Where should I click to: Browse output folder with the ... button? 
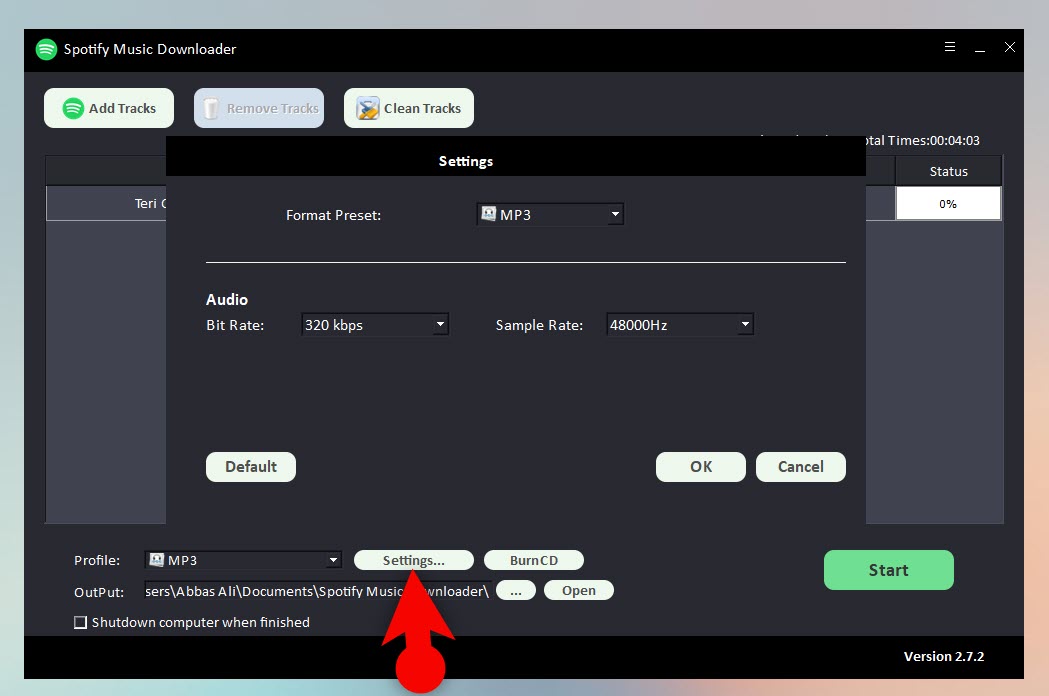point(516,590)
